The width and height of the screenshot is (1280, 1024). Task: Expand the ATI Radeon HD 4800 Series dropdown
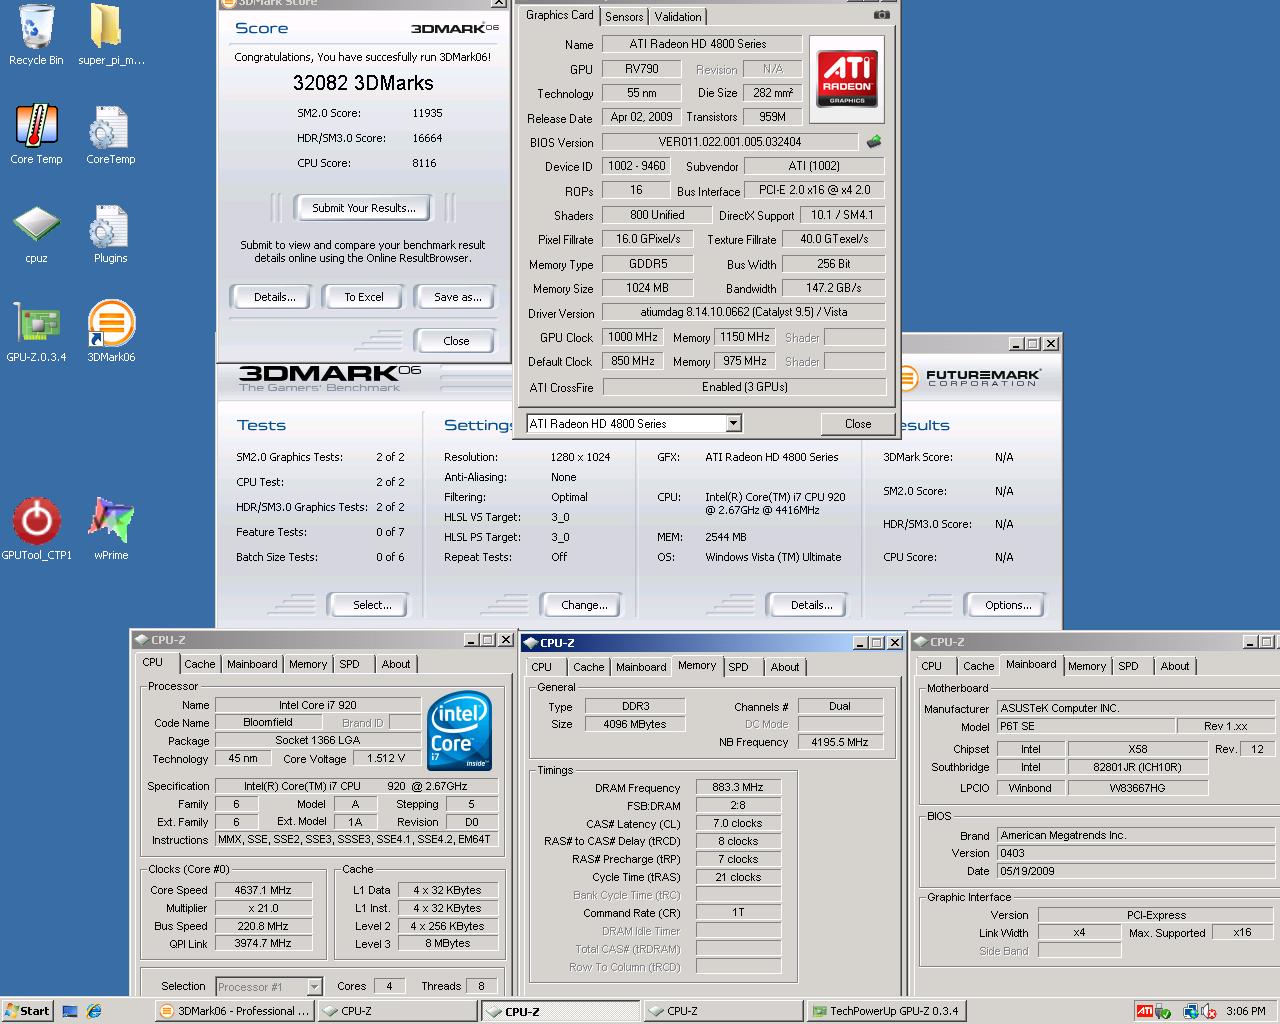(x=733, y=424)
